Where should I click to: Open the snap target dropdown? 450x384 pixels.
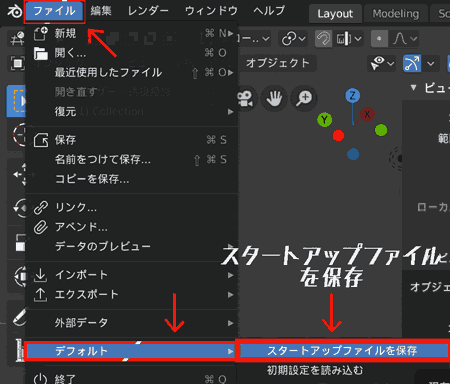349,39
